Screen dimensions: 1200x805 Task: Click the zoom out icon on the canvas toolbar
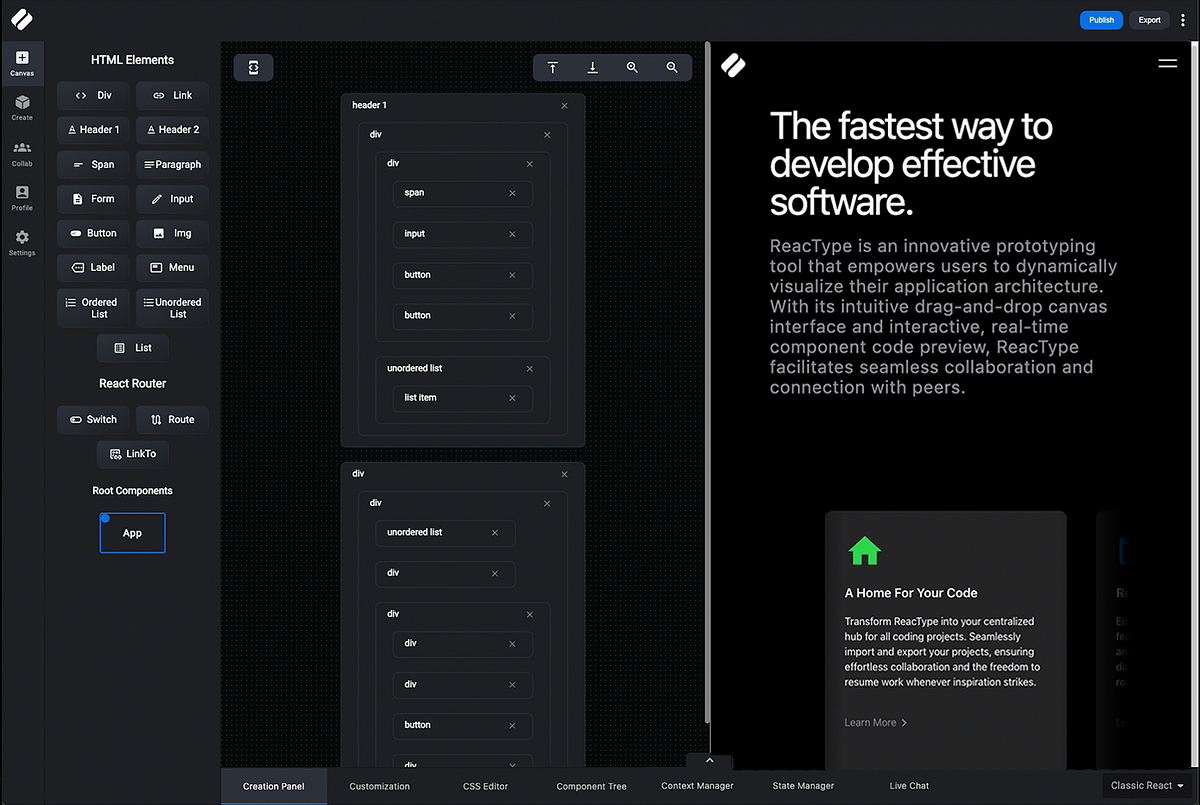tap(672, 67)
